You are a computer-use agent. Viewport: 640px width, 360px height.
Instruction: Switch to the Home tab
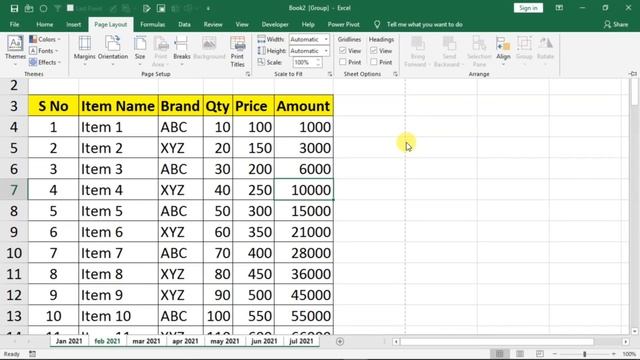(x=44, y=24)
